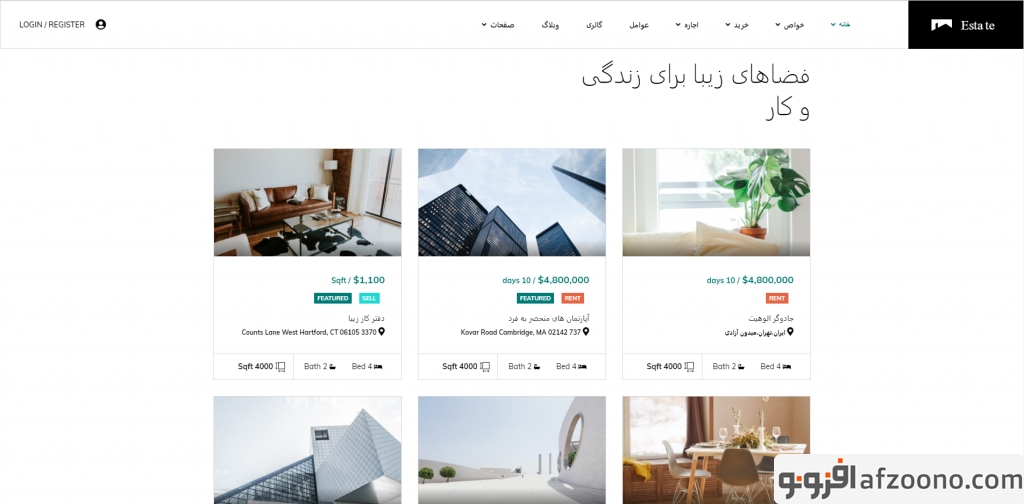Viewport: 1024px width, 504px height.
Task: Click Sqft area icon on the plant listing
Action: point(689,367)
